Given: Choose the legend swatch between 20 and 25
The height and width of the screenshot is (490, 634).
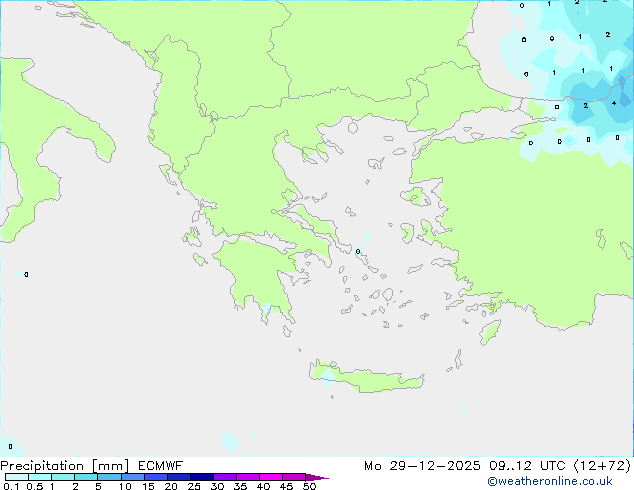Looking at the screenshot, I should pyautogui.click(x=179, y=477).
